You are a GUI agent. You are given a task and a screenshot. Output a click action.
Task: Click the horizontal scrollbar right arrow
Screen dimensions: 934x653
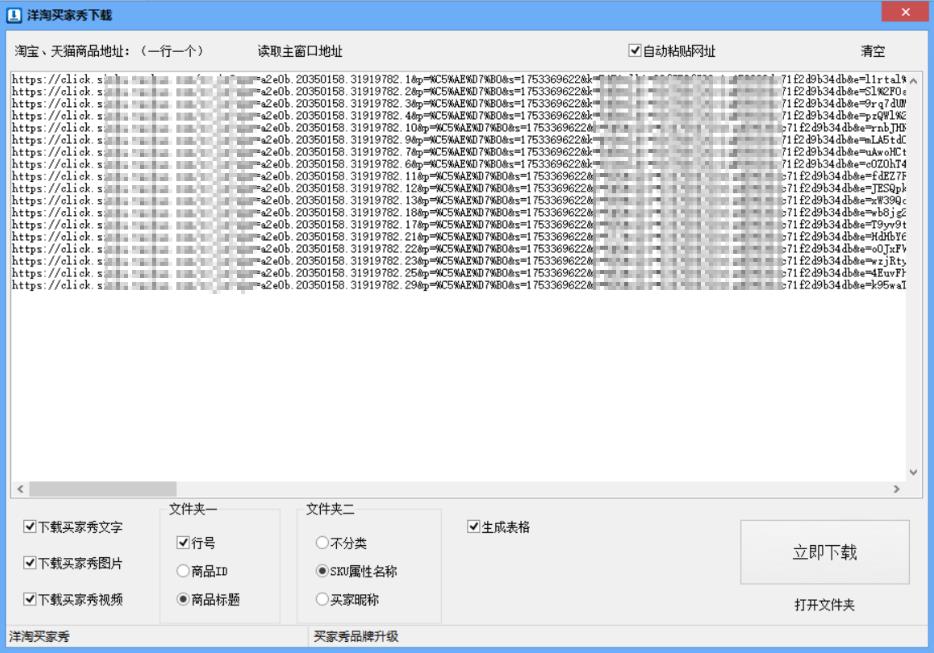click(x=896, y=489)
